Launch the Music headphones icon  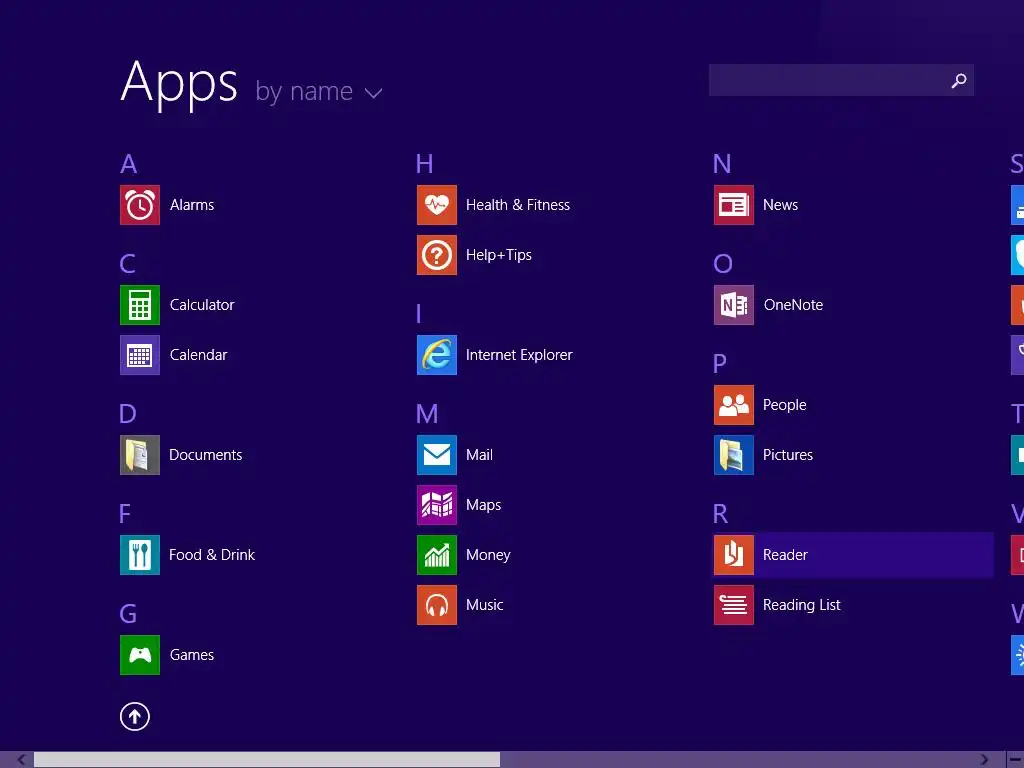[x=437, y=605]
